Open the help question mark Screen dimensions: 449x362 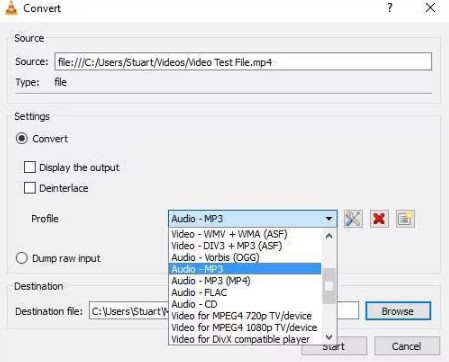pos(390,8)
